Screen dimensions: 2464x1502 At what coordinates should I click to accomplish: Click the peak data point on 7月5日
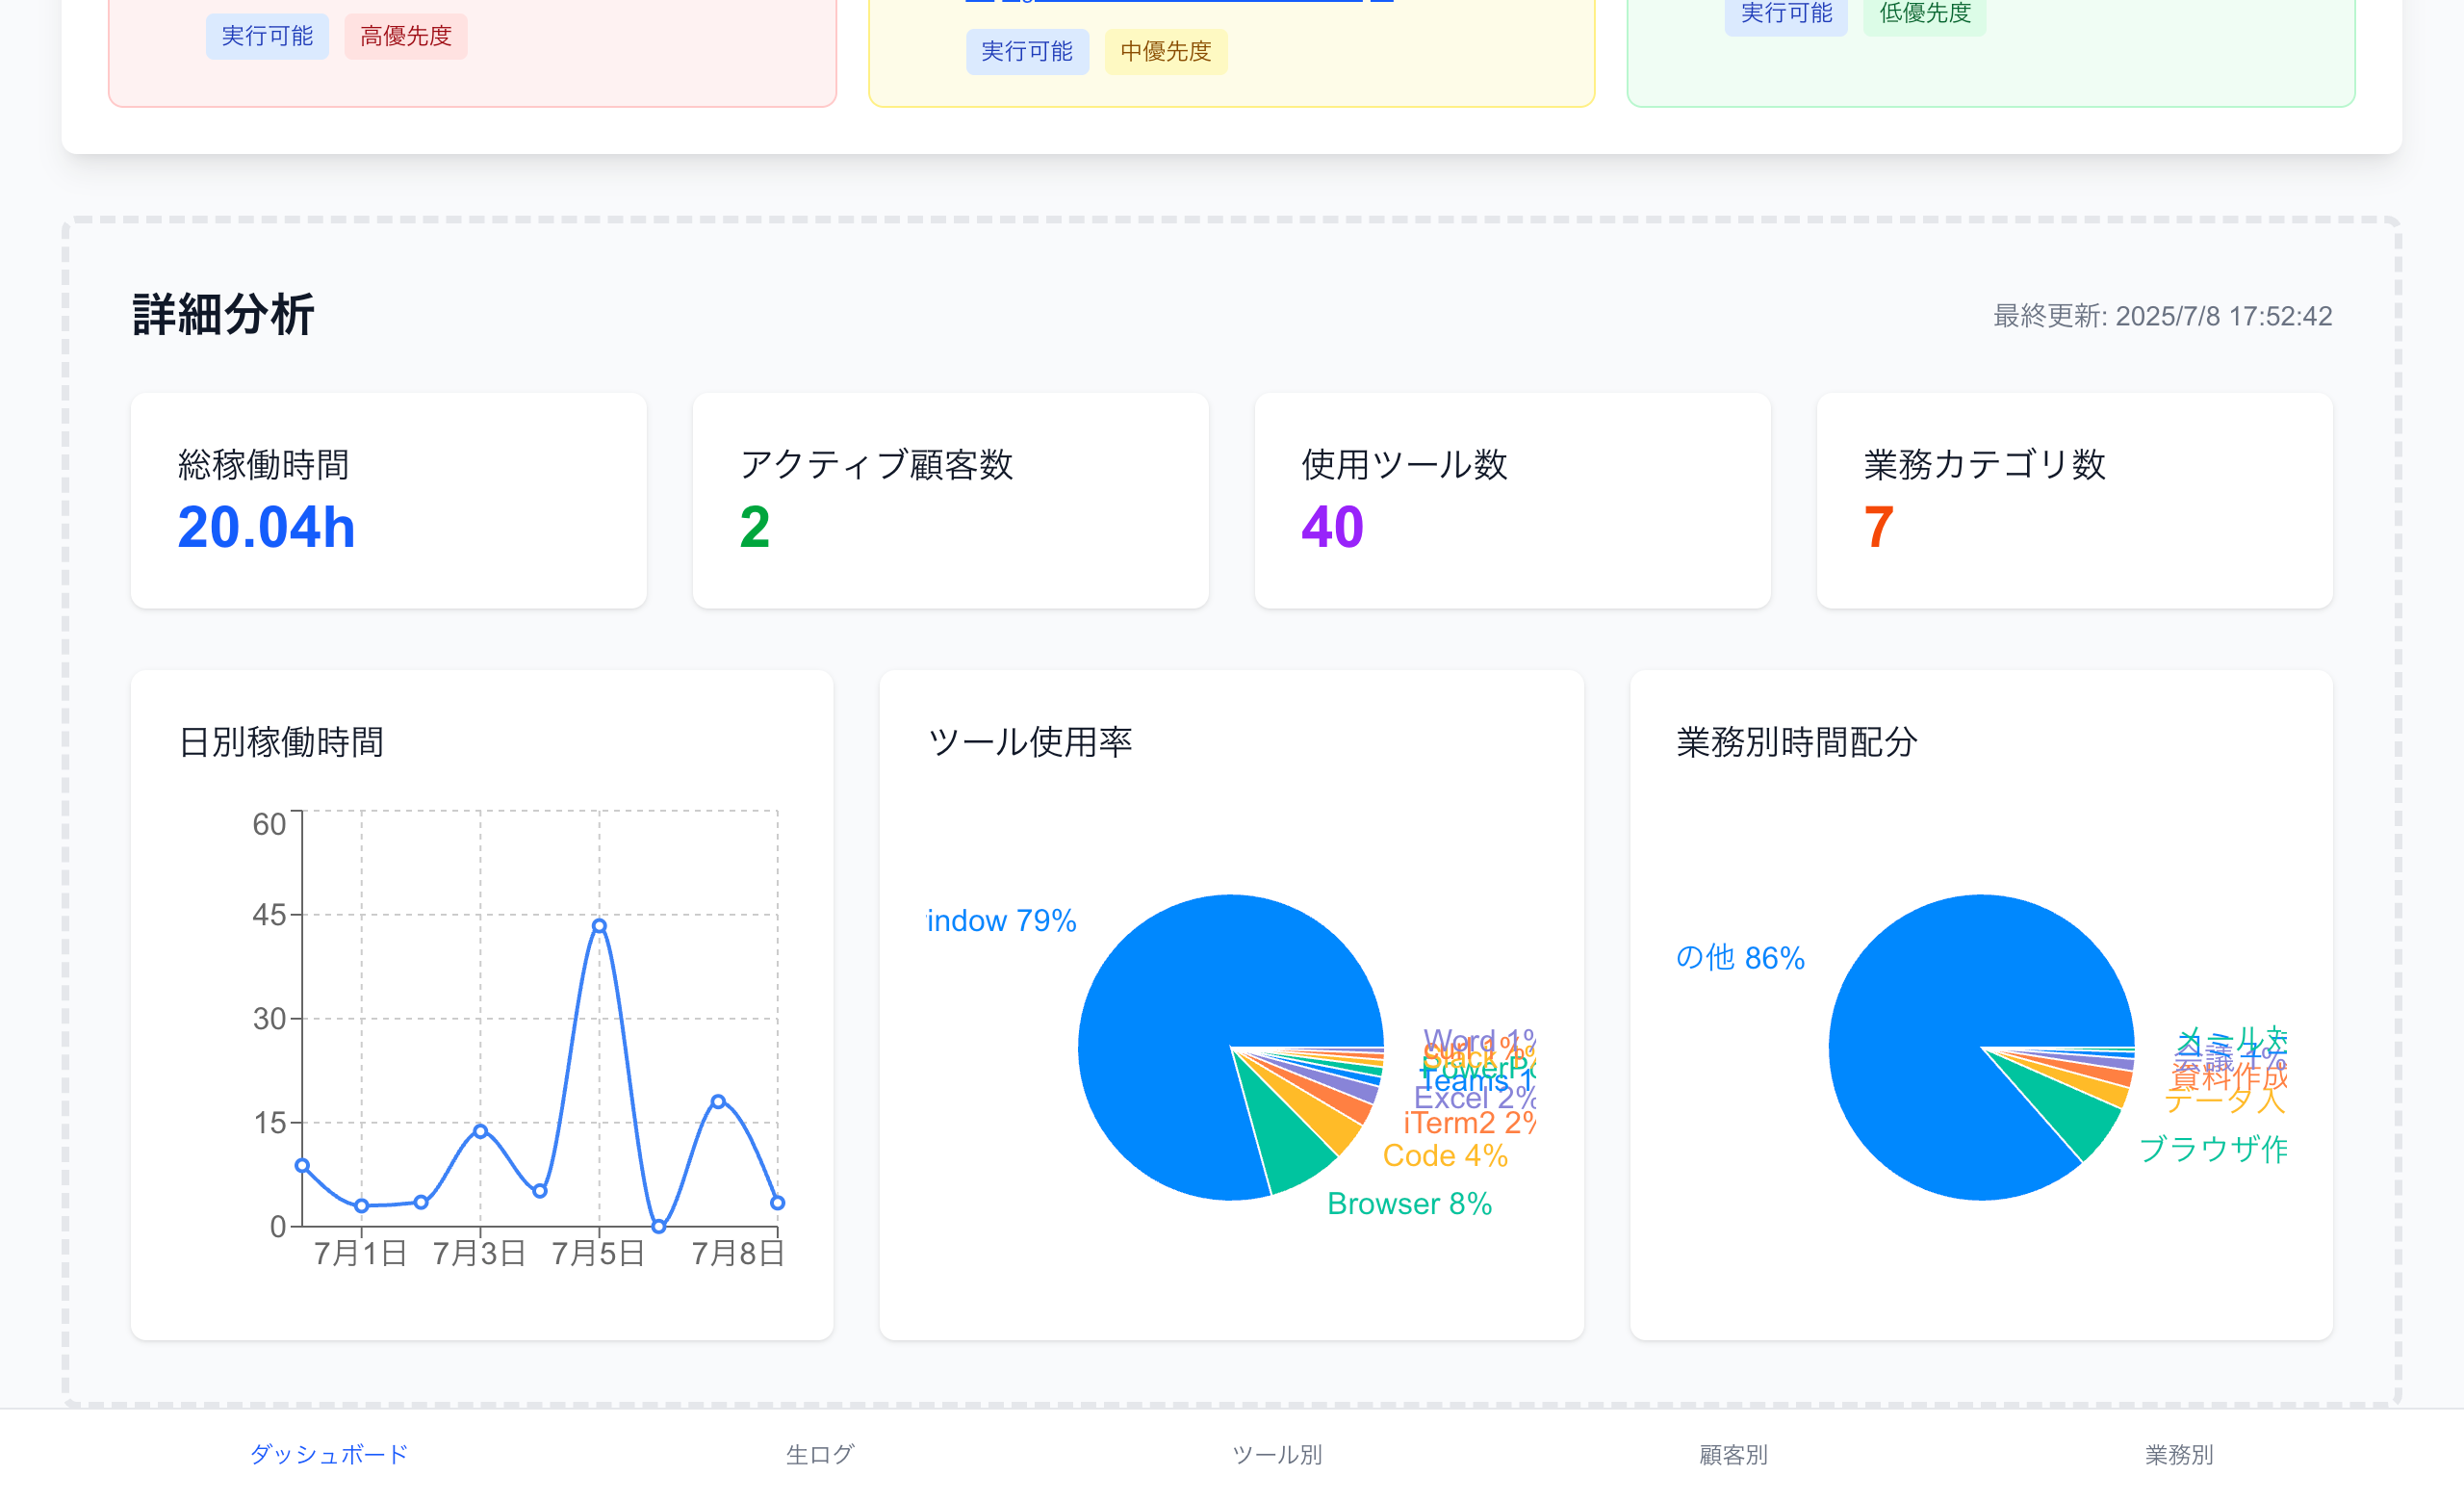pyautogui.click(x=598, y=925)
